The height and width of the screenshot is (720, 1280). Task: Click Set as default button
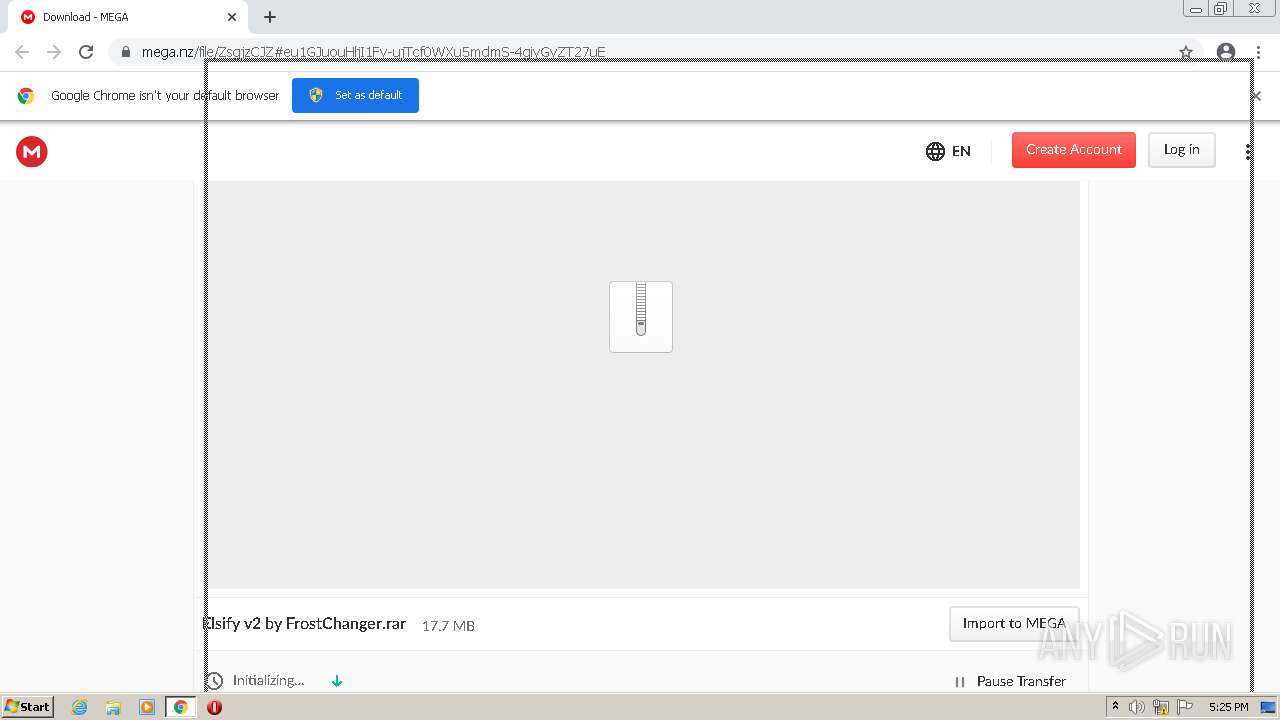coord(355,95)
